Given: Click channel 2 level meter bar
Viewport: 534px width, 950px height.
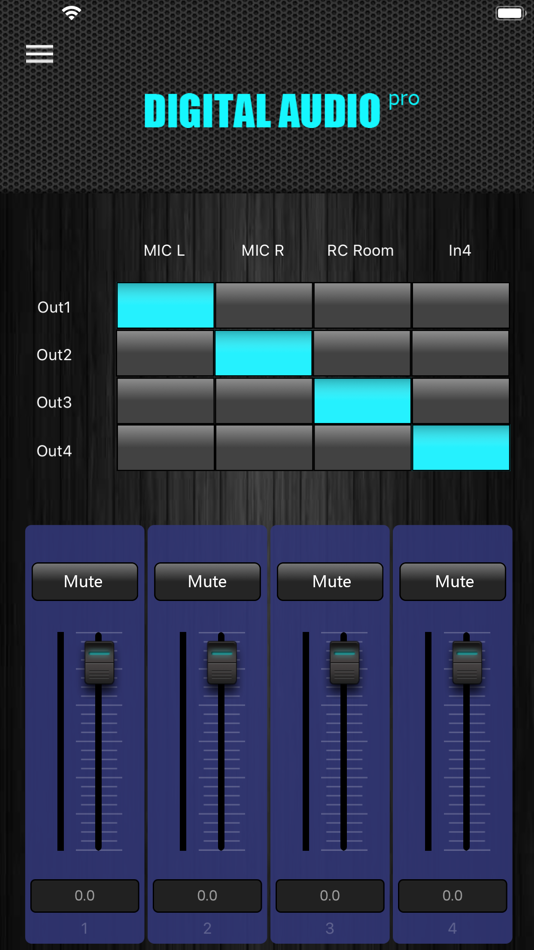Looking at the screenshot, I should click(183, 741).
